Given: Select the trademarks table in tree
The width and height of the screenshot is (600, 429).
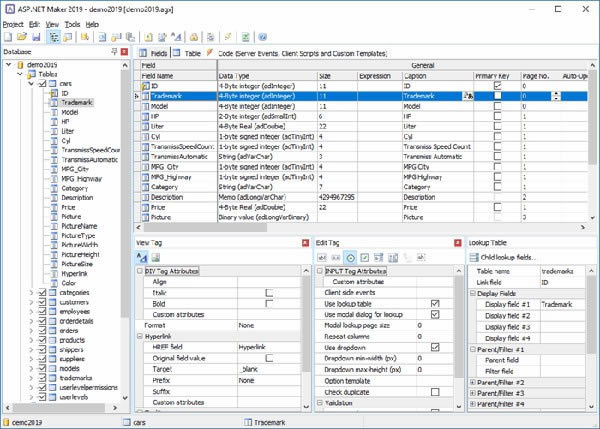Looking at the screenshot, I should pos(76,378).
